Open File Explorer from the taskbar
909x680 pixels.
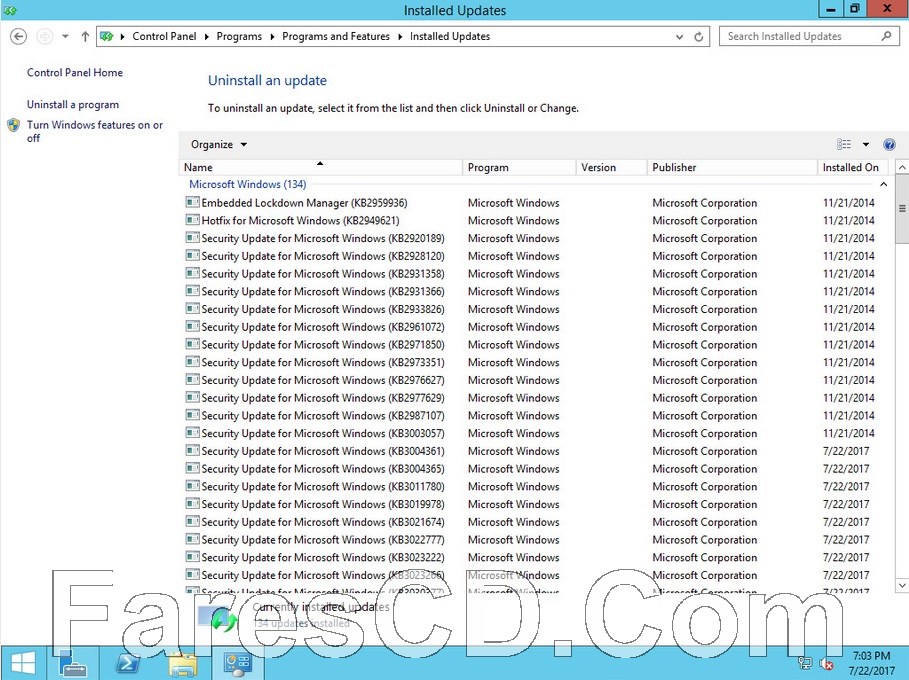[183, 664]
